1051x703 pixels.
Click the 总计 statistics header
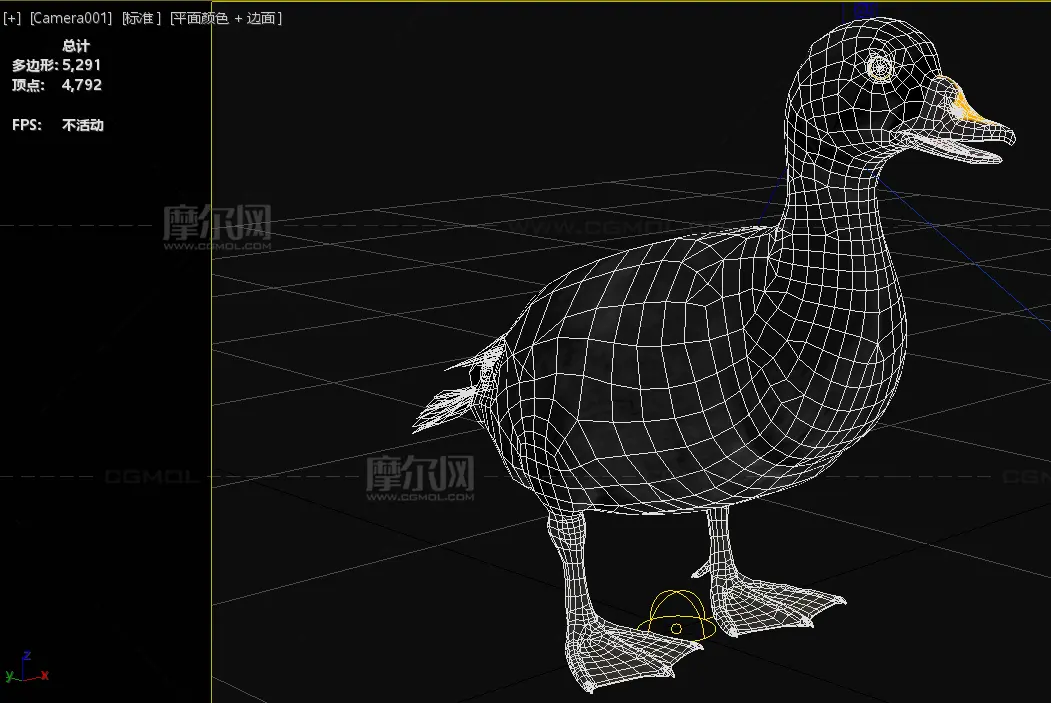[x=76, y=46]
